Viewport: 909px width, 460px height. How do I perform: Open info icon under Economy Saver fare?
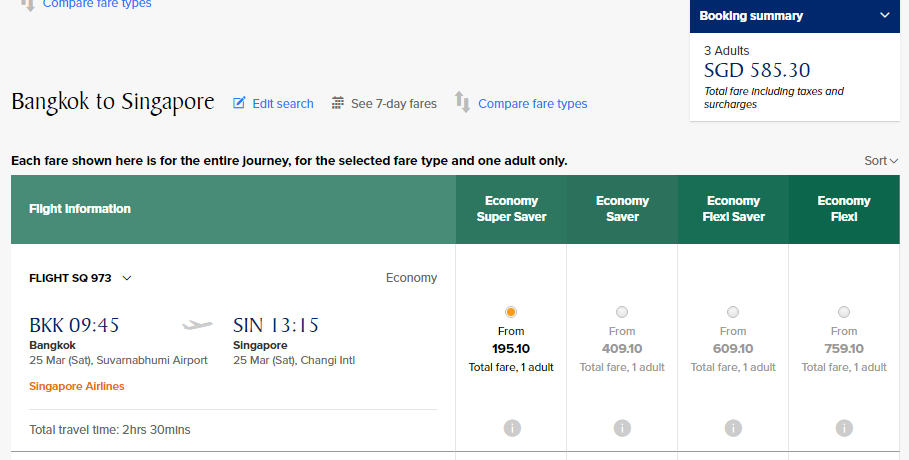pyautogui.click(x=622, y=428)
